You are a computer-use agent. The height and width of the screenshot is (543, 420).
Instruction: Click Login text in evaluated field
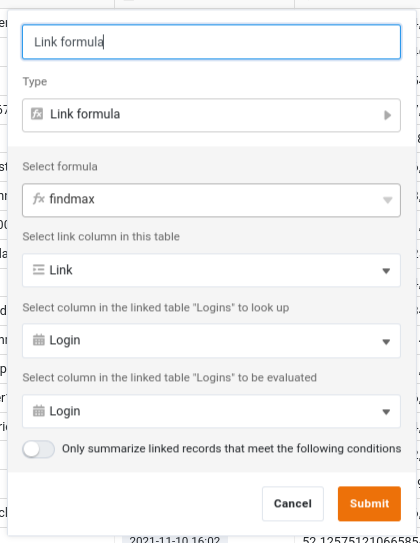pyautogui.click(x=65, y=411)
